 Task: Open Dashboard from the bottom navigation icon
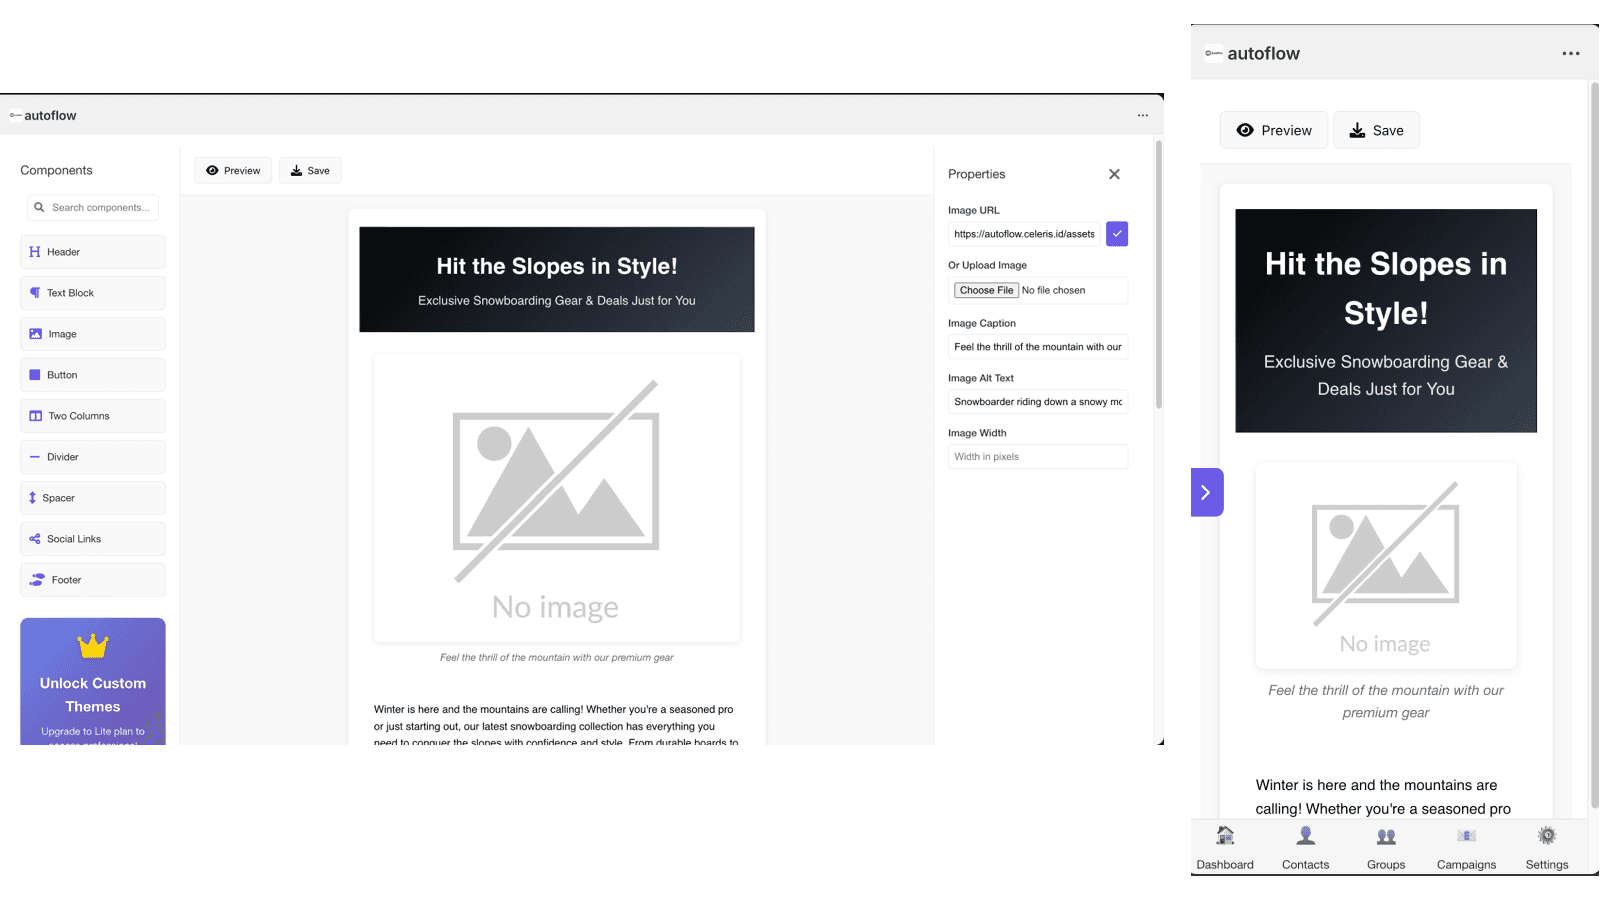1225,835
